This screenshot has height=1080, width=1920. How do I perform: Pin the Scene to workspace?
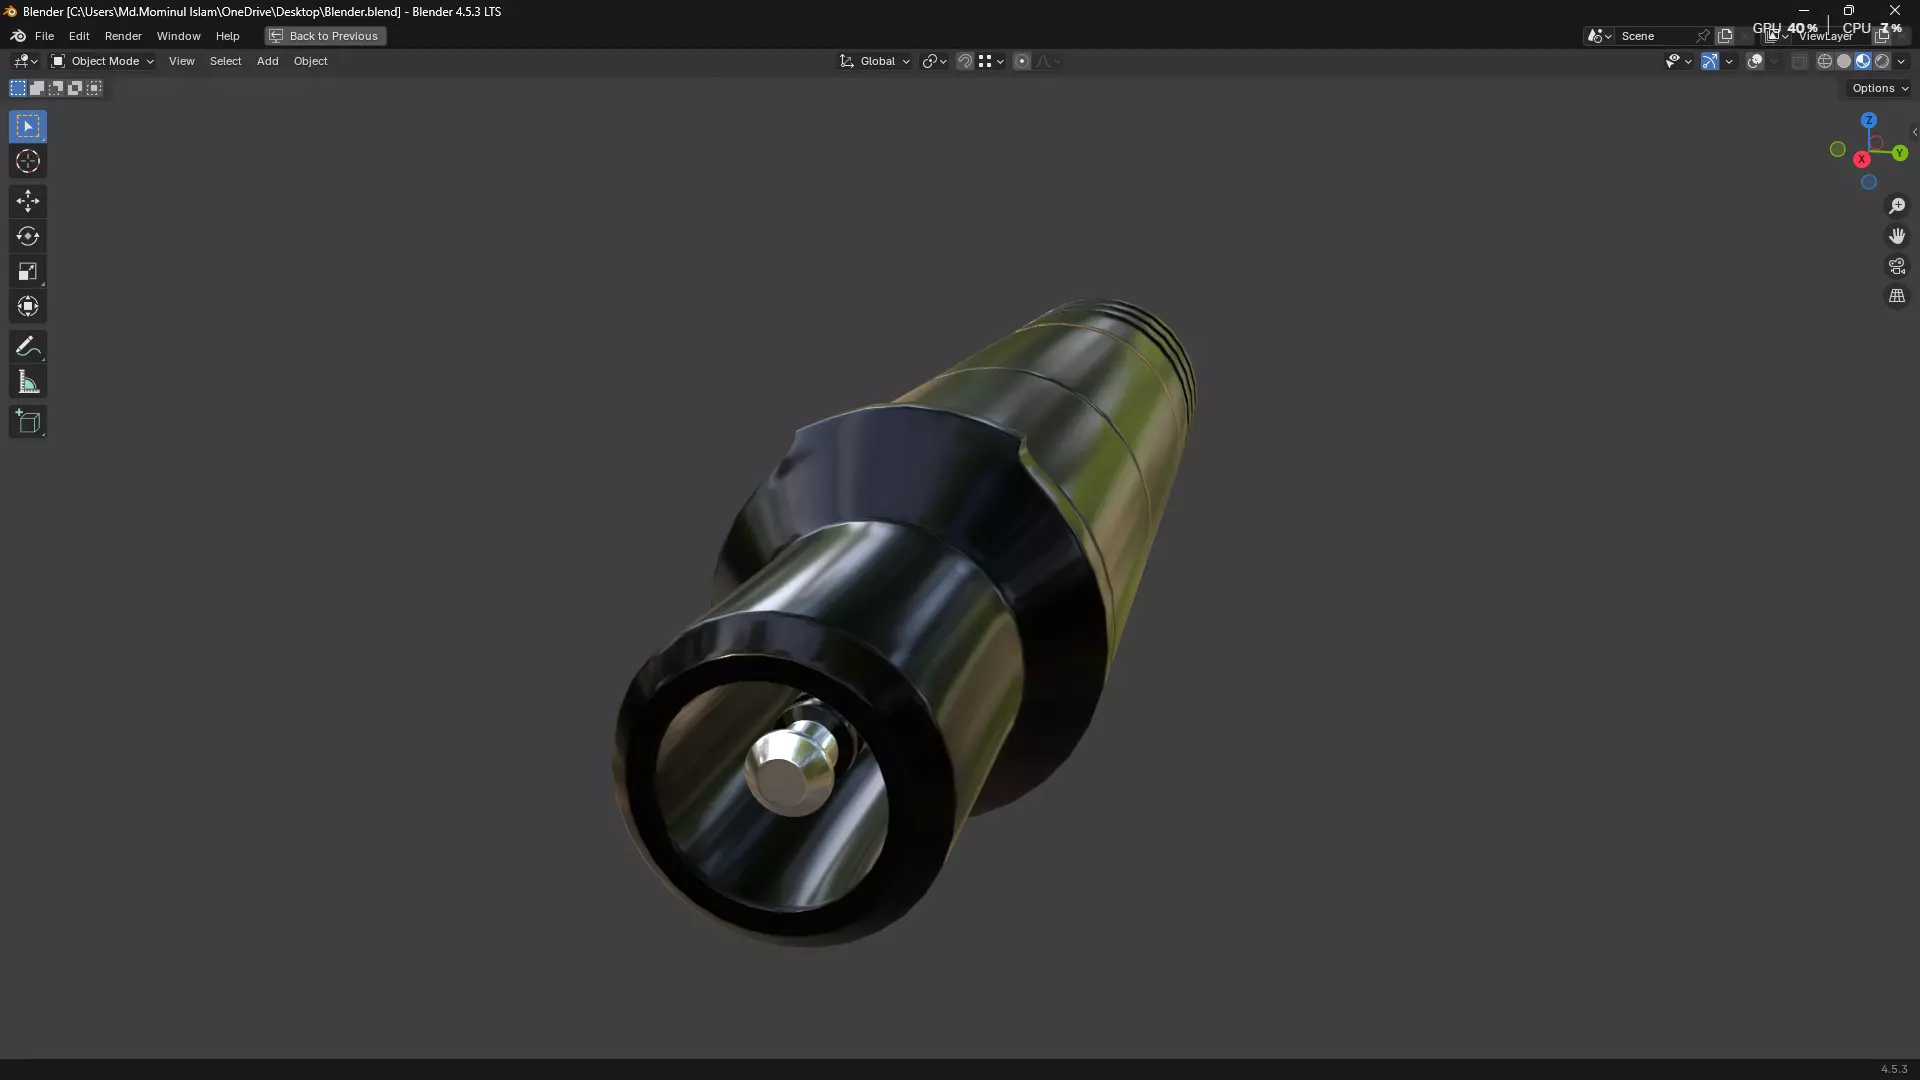(1703, 36)
